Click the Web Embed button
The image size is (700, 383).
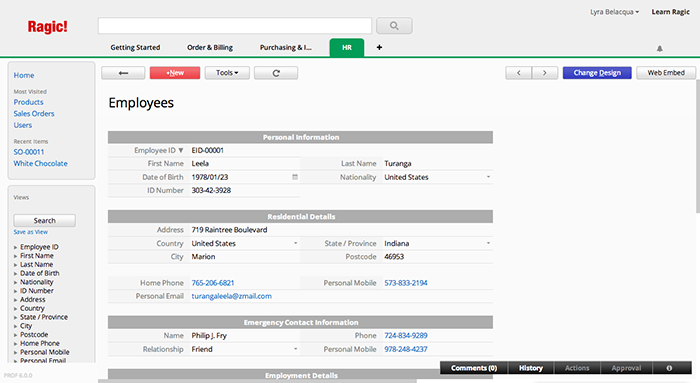(666, 73)
